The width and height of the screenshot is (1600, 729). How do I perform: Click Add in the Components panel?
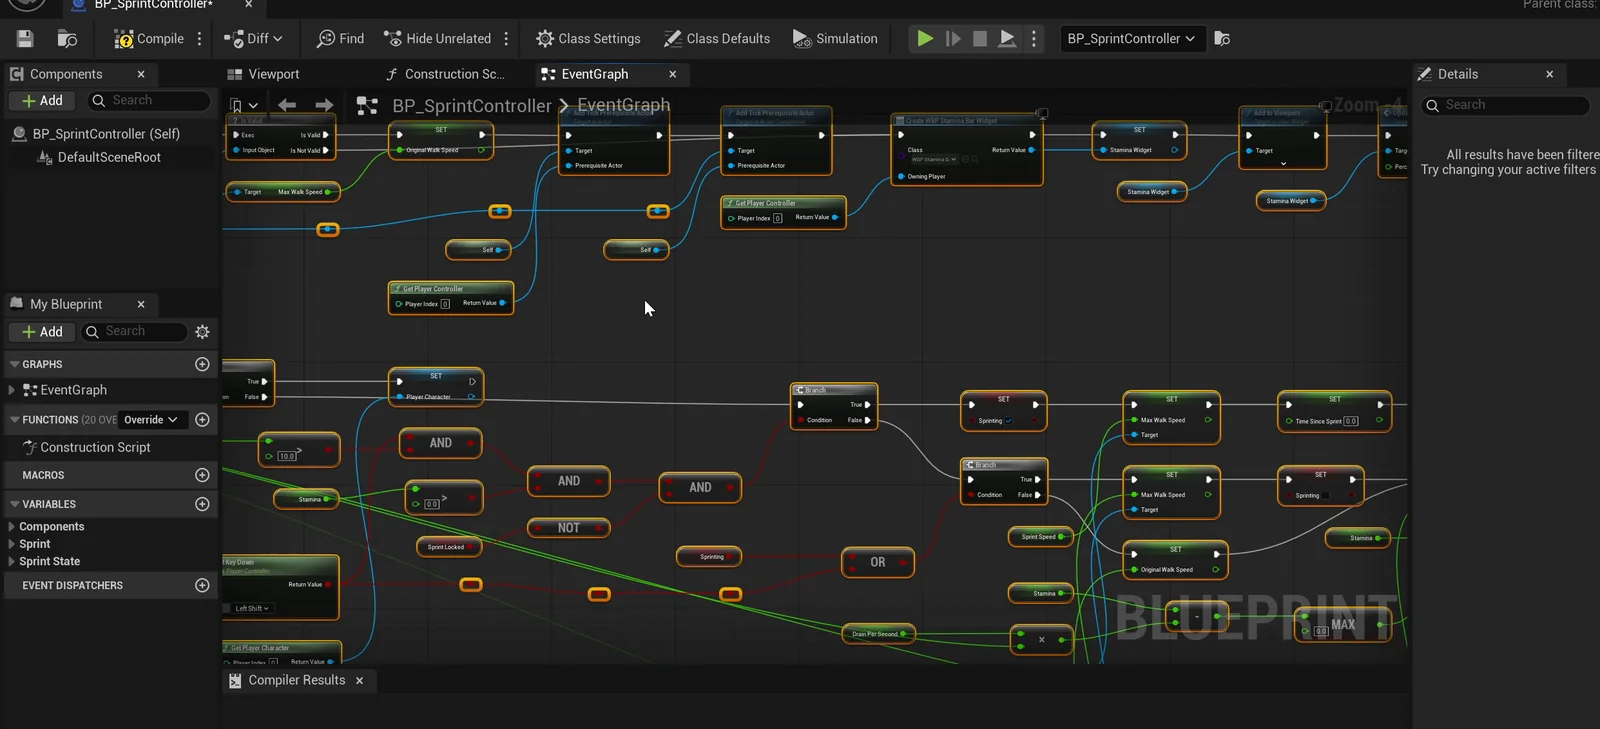[42, 101]
